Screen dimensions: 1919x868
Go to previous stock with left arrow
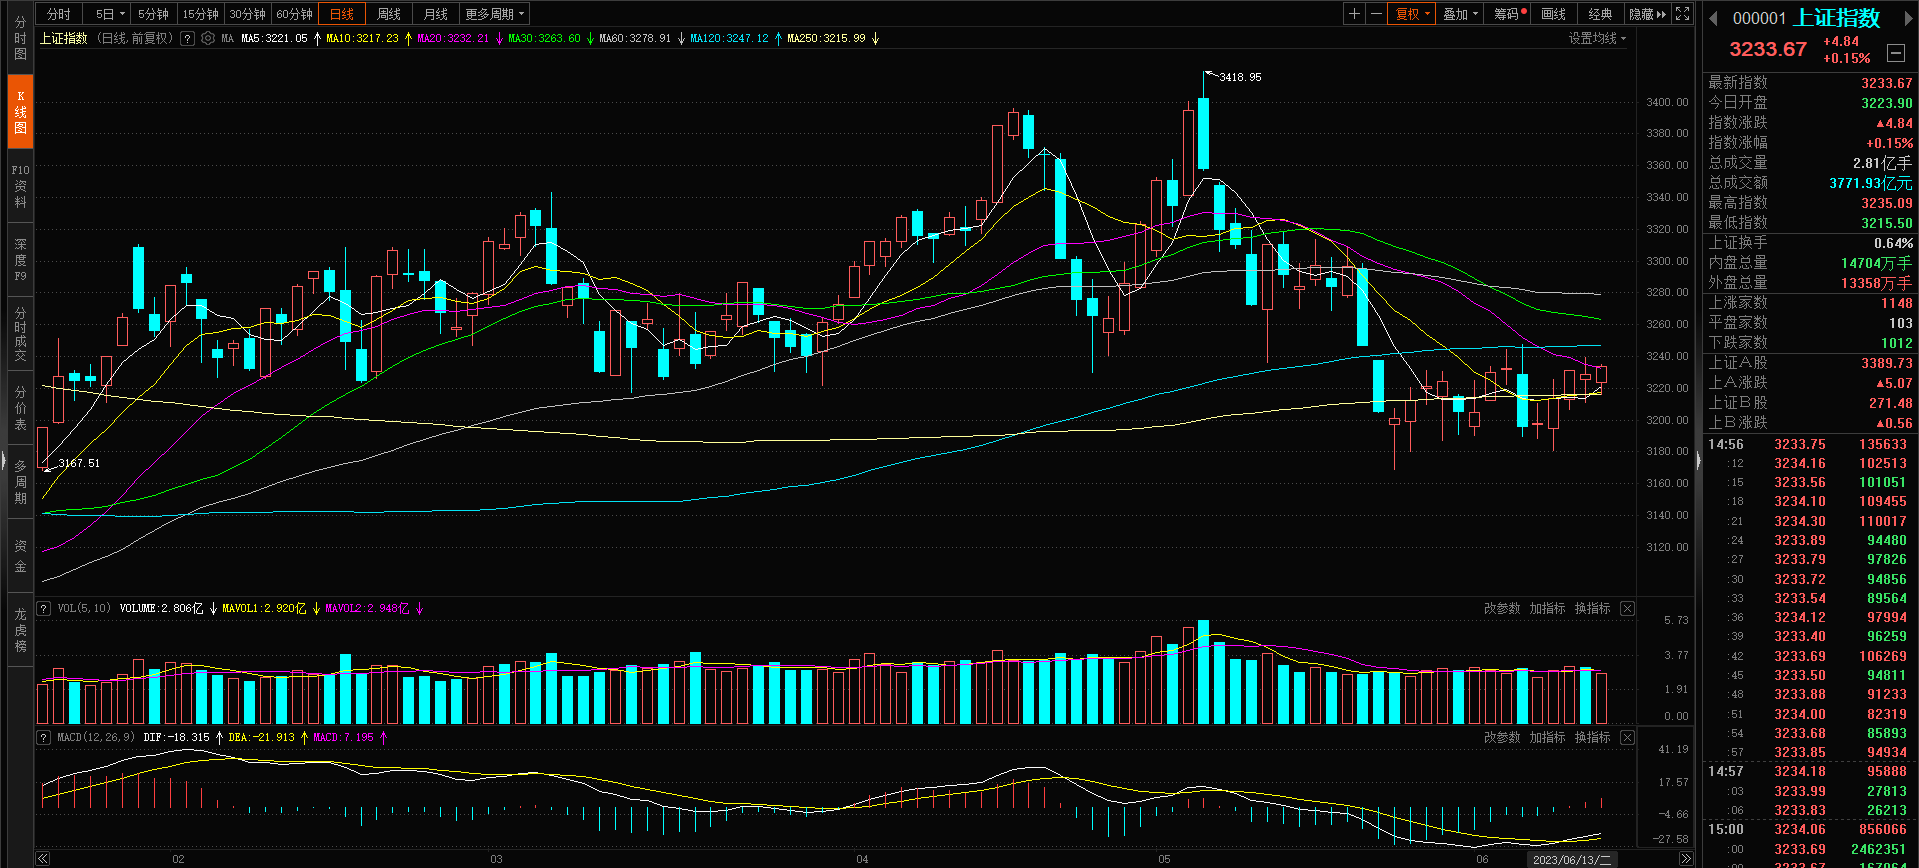coord(1713,18)
